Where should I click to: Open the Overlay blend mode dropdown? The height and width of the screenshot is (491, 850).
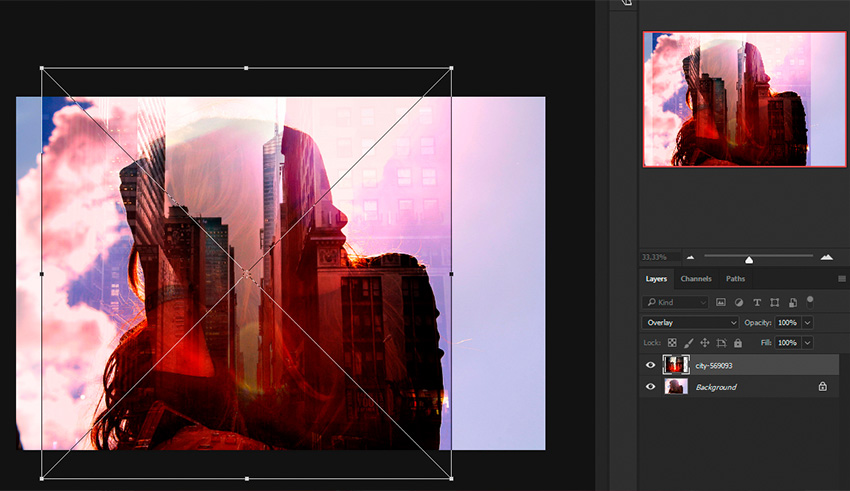point(690,323)
